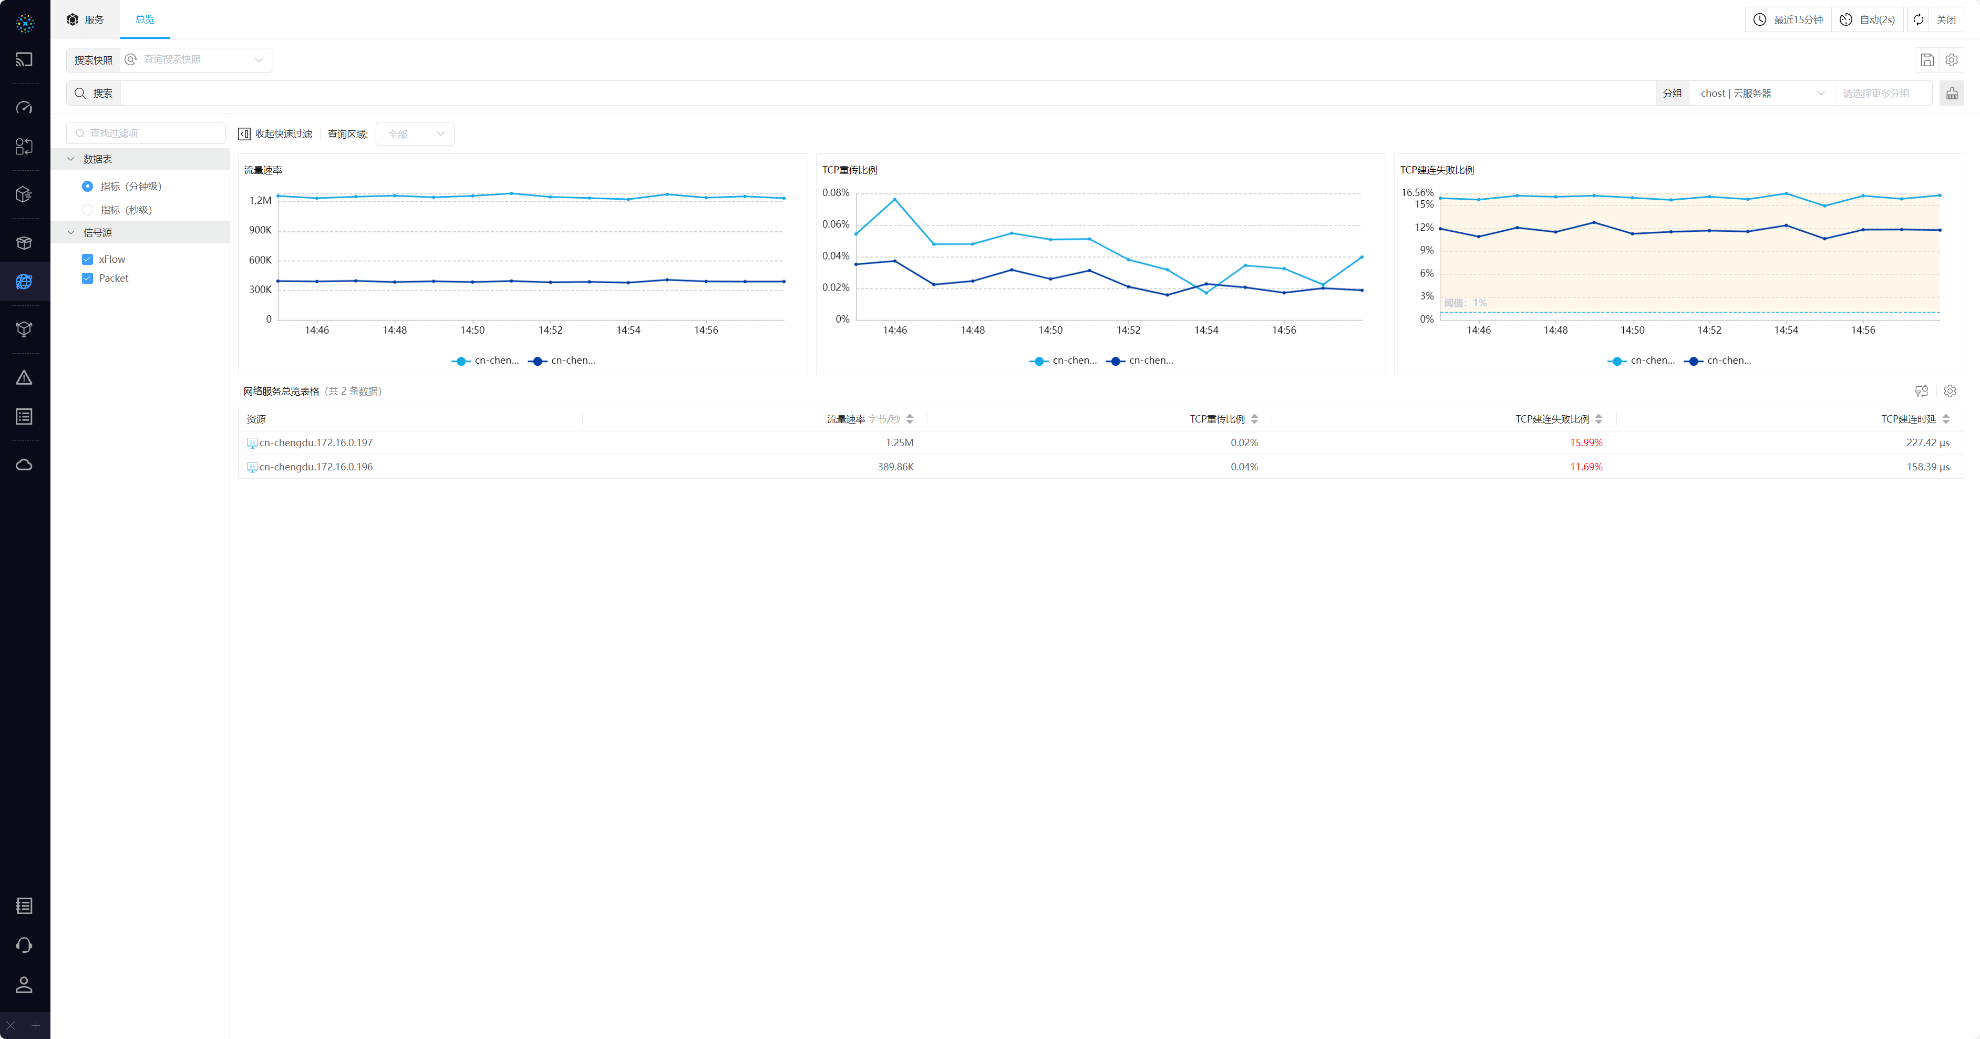Collapse the 数据表 section

point(71,159)
